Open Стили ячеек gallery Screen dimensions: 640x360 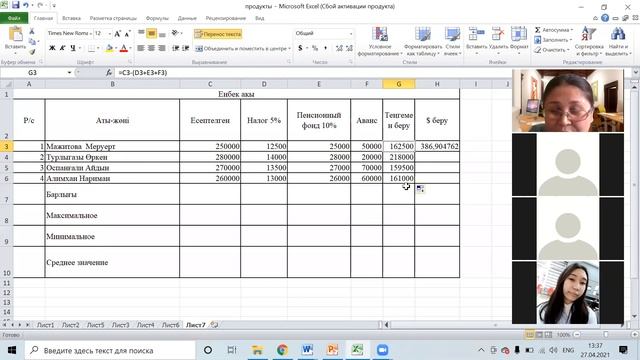(452, 42)
